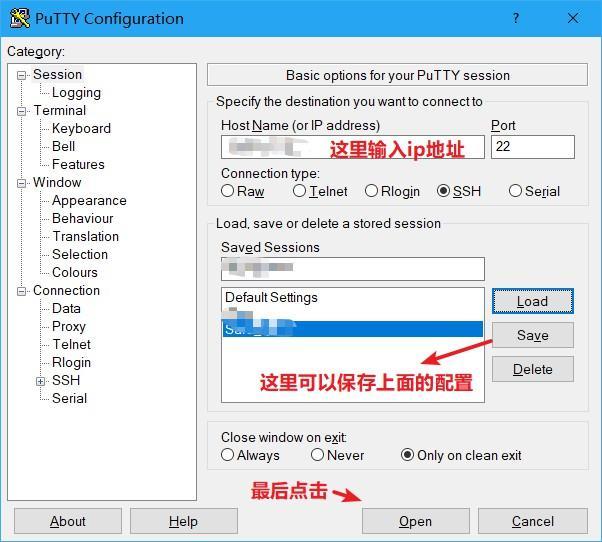Collapse the Connection tree node
This screenshot has height=542, width=602.
[22, 291]
